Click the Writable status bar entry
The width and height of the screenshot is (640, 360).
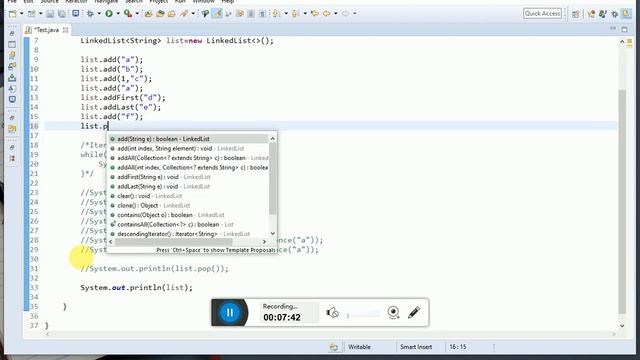click(359, 347)
